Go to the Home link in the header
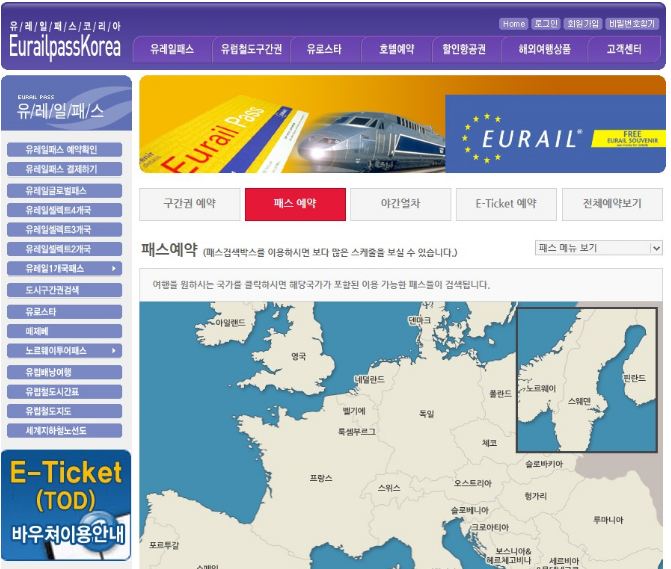Image resolution: width=671 pixels, height=569 pixels. coord(514,24)
